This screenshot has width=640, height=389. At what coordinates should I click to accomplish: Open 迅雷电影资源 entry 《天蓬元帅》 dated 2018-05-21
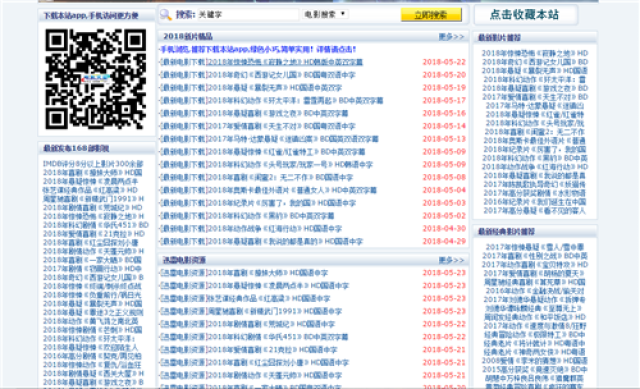[274, 375]
